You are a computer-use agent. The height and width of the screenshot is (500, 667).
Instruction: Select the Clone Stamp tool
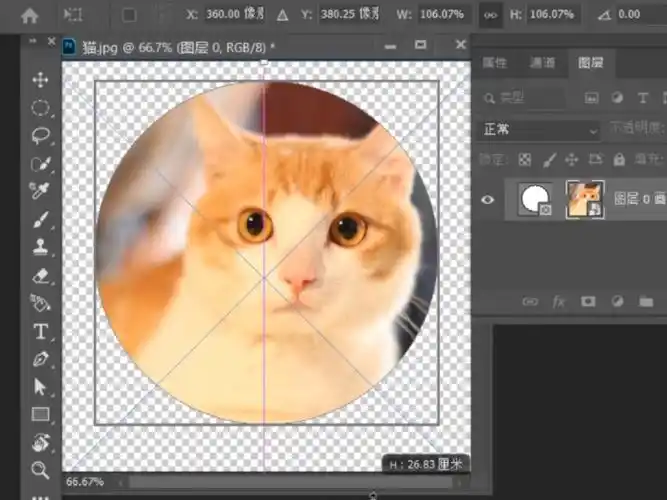tap(41, 246)
